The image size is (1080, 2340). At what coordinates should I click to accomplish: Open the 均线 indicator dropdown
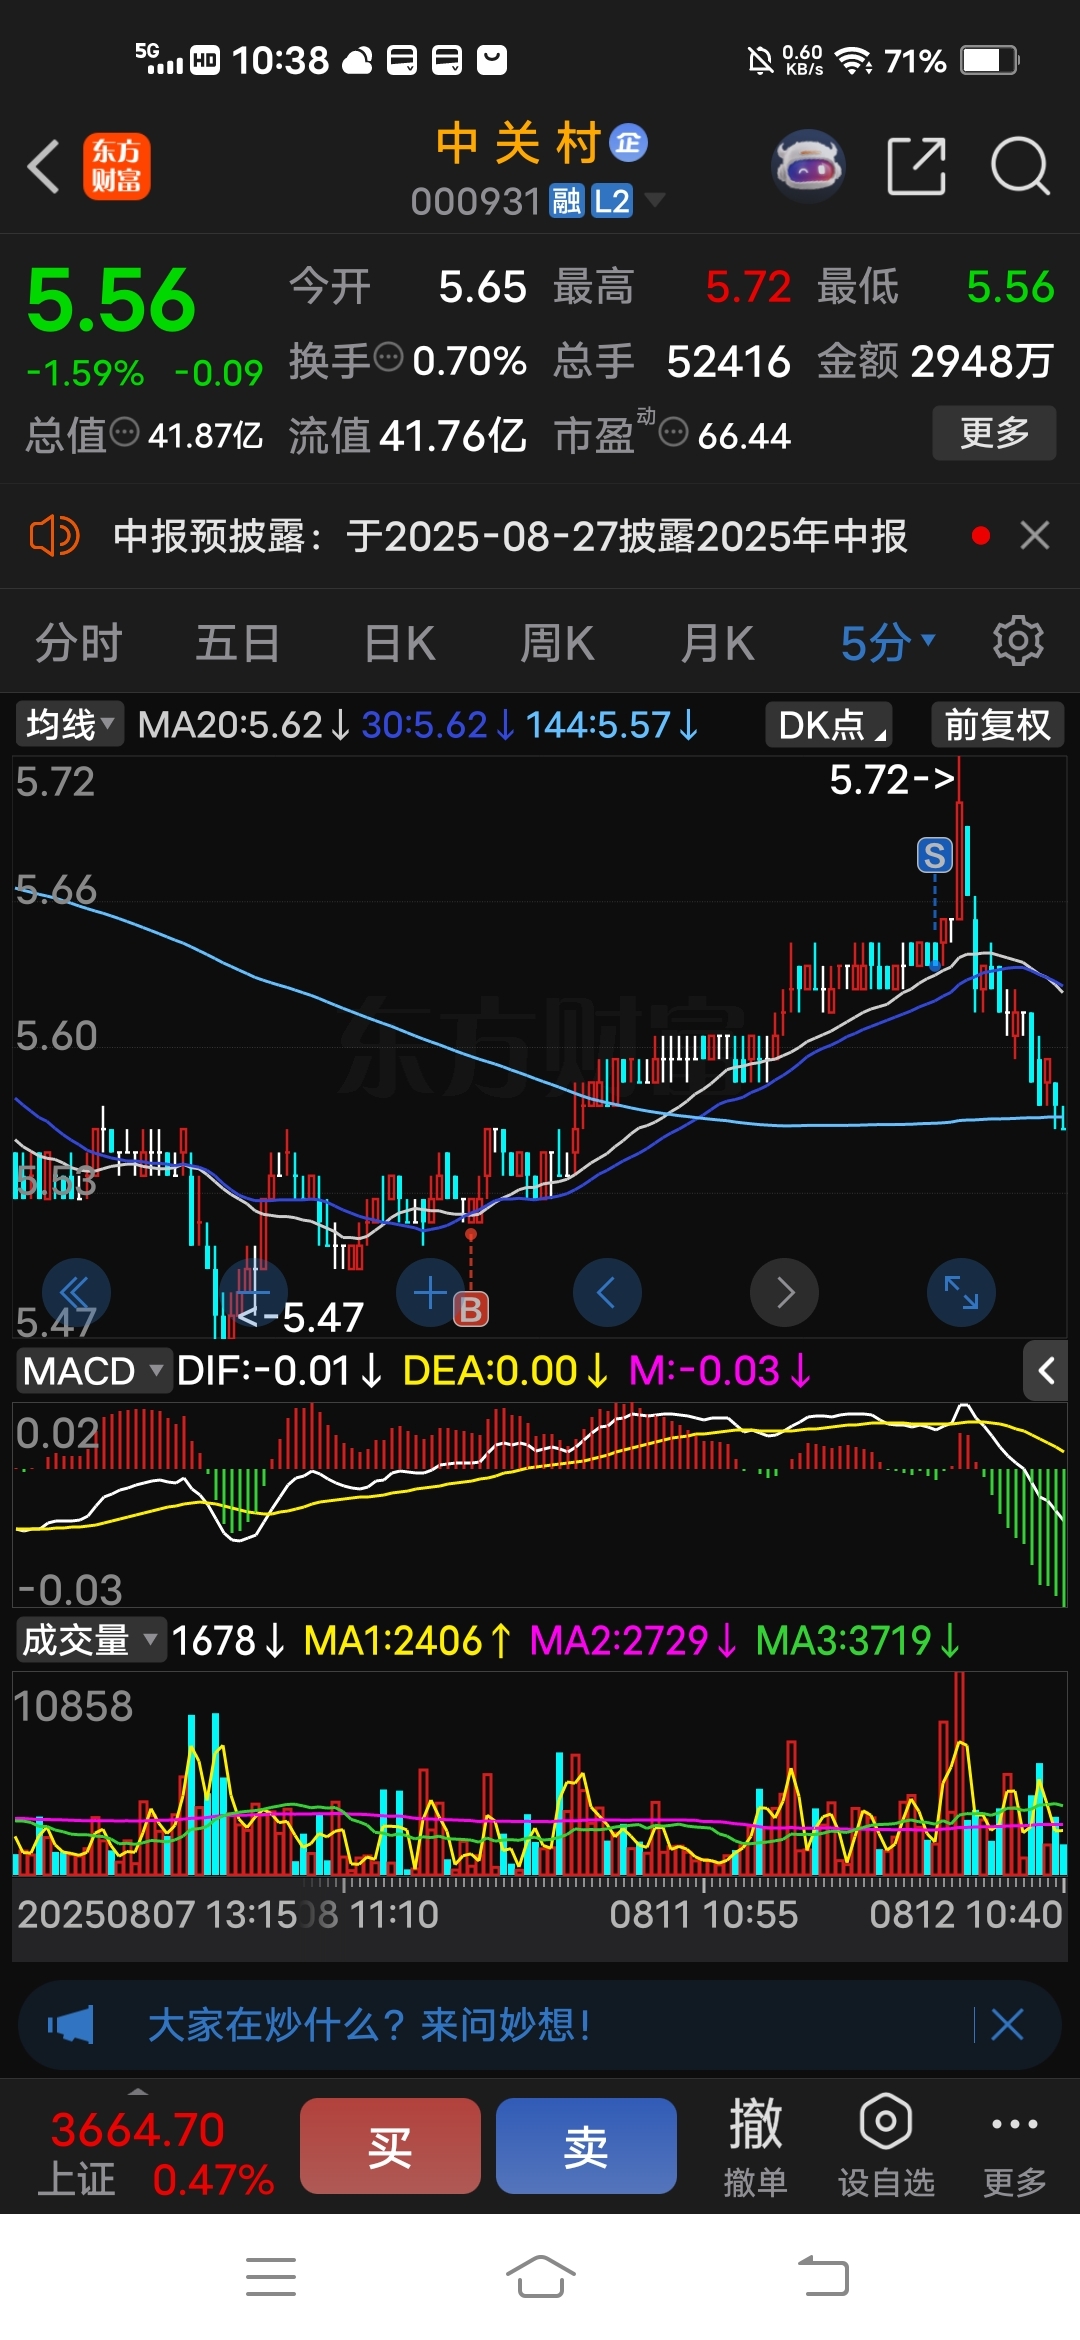(x=69, y=724)
